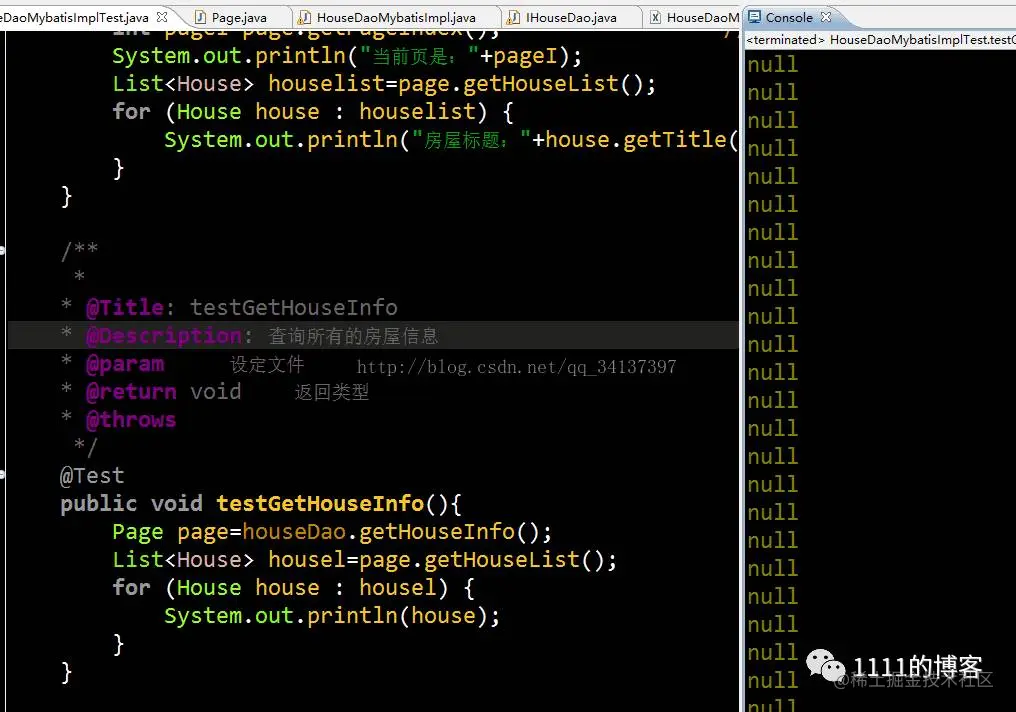This screenshot has width=1016, height=712.
Task: Switch to the Page.java editor tab
Action: (x=232, y=17)
